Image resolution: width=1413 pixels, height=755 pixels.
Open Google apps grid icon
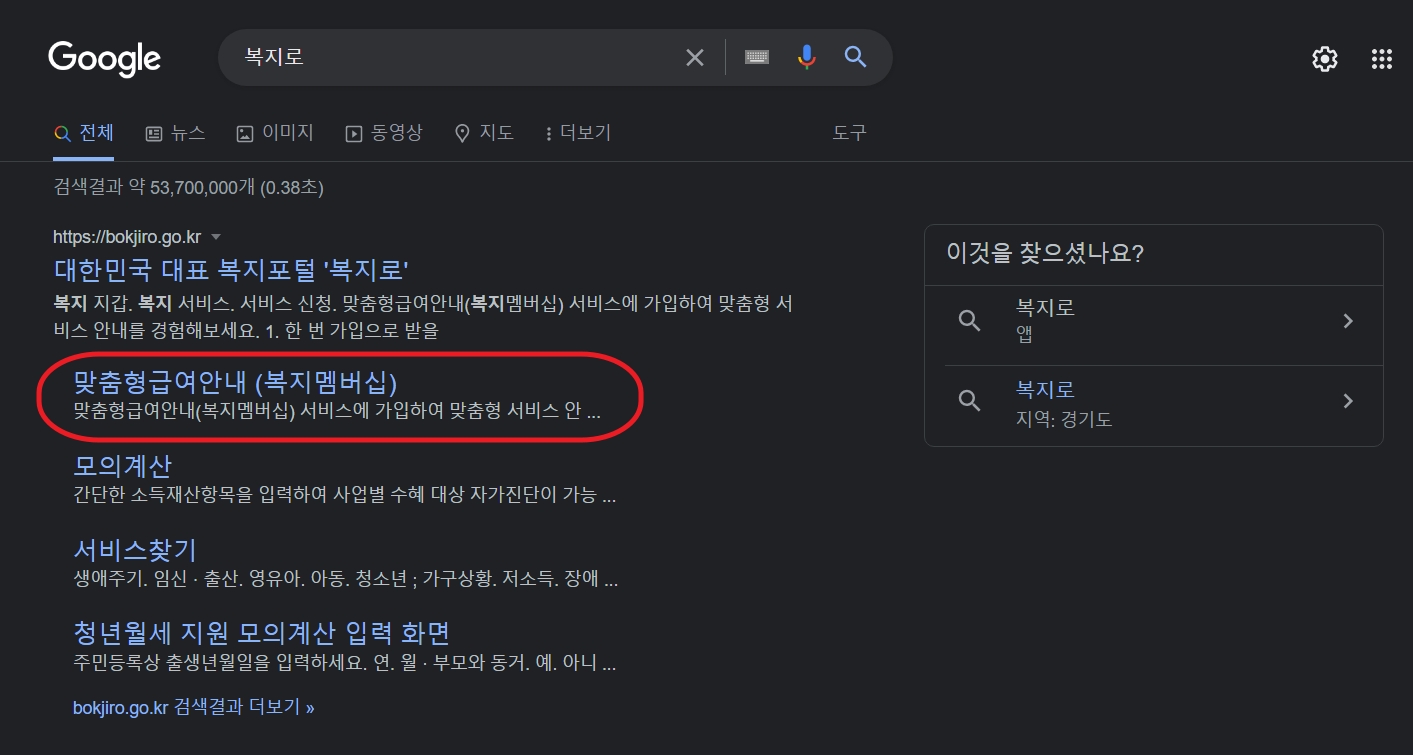click(x=1382, y=59)
